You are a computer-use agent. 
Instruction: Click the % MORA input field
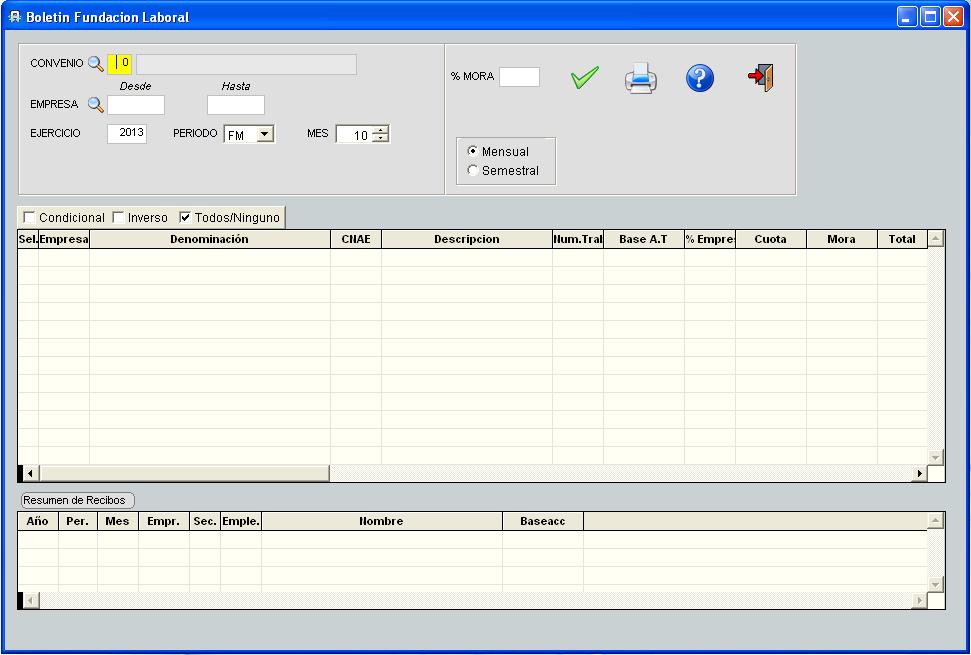pos(520,77)
